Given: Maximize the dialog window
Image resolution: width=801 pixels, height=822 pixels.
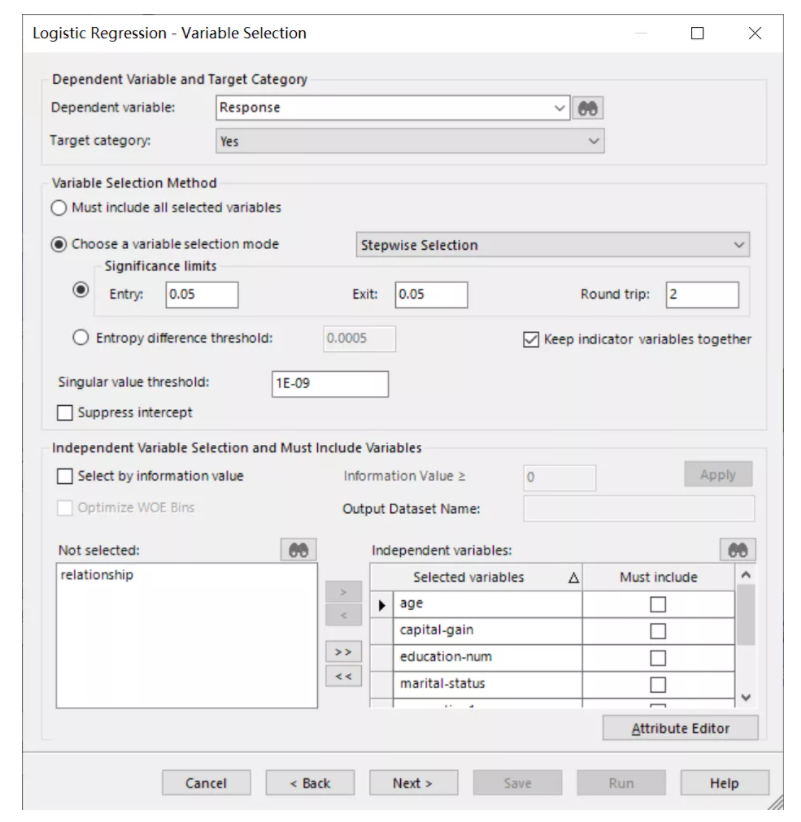Looking at the screenshot, I should pyautogui.click(x=697, y=34).
